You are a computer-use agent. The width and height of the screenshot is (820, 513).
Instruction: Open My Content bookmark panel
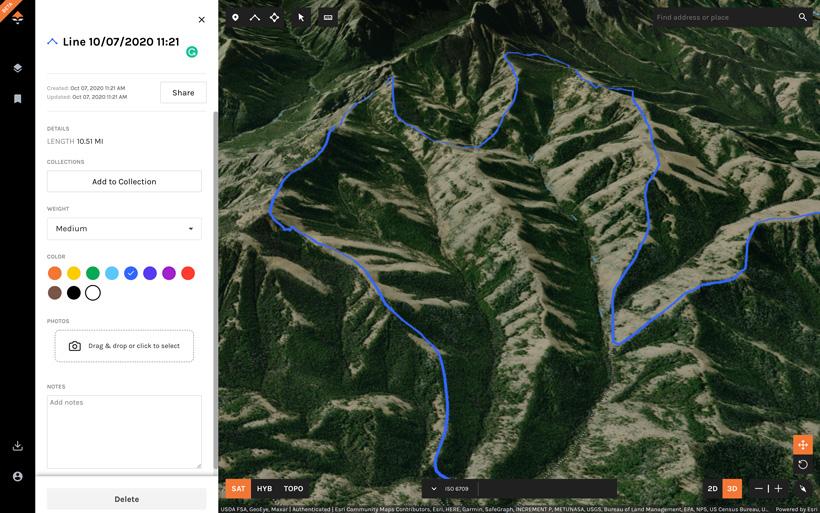click(17, 99)
